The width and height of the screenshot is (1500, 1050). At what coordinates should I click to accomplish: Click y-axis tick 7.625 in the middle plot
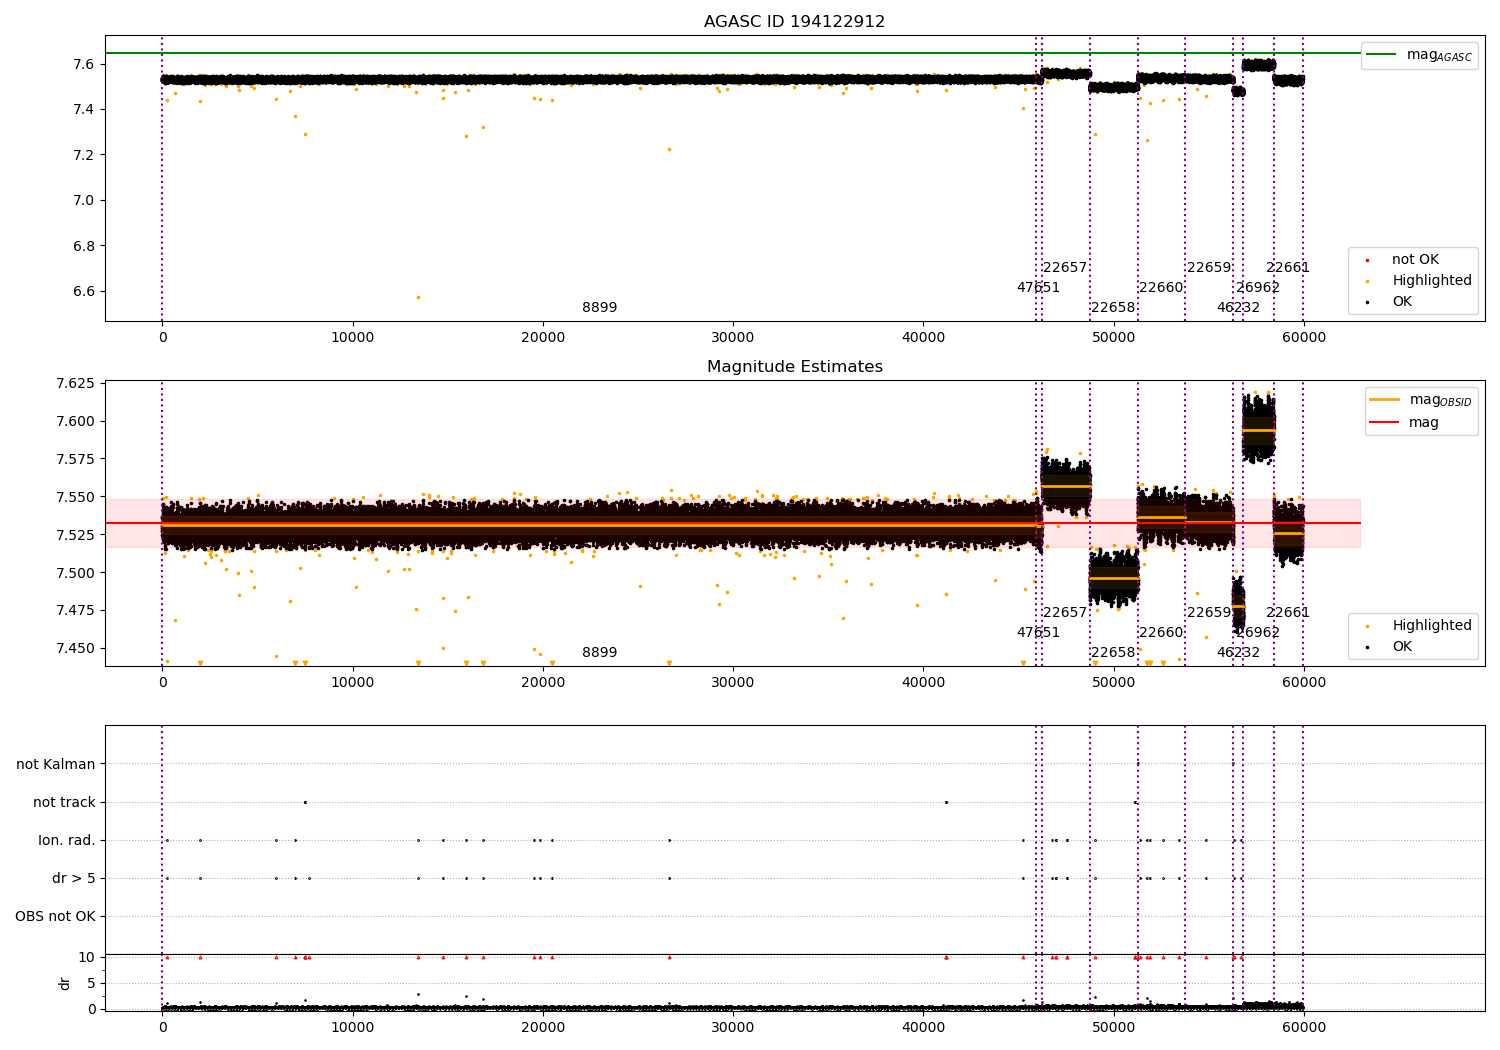coord(75,384)
